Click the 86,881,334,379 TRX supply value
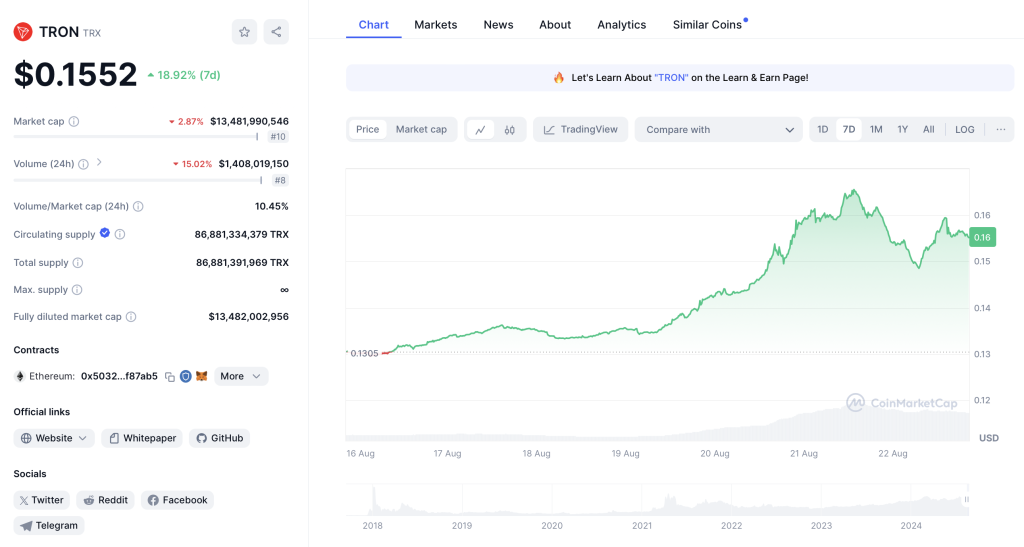 coord(242,234)
